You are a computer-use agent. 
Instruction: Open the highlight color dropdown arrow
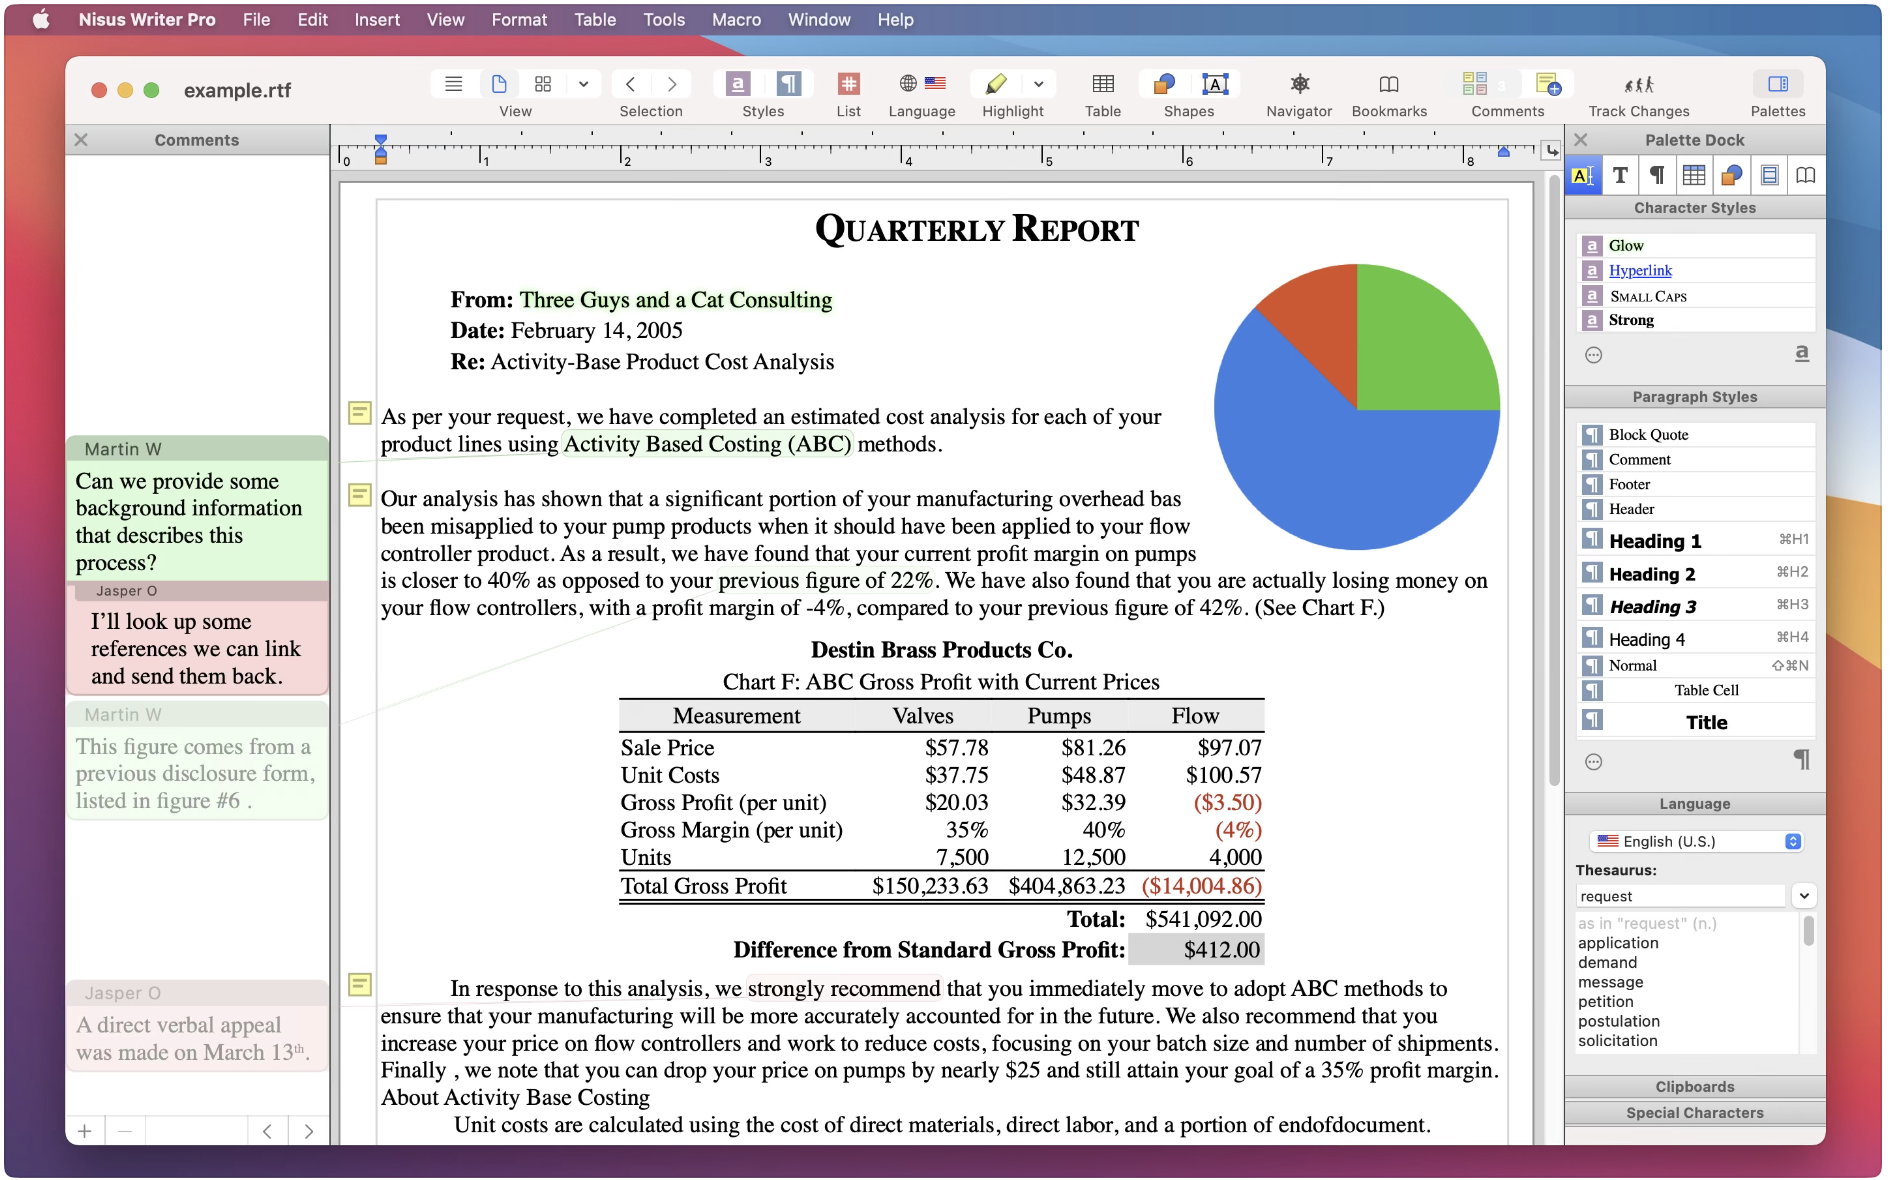pyautogui.click(x=1039, y=85)
